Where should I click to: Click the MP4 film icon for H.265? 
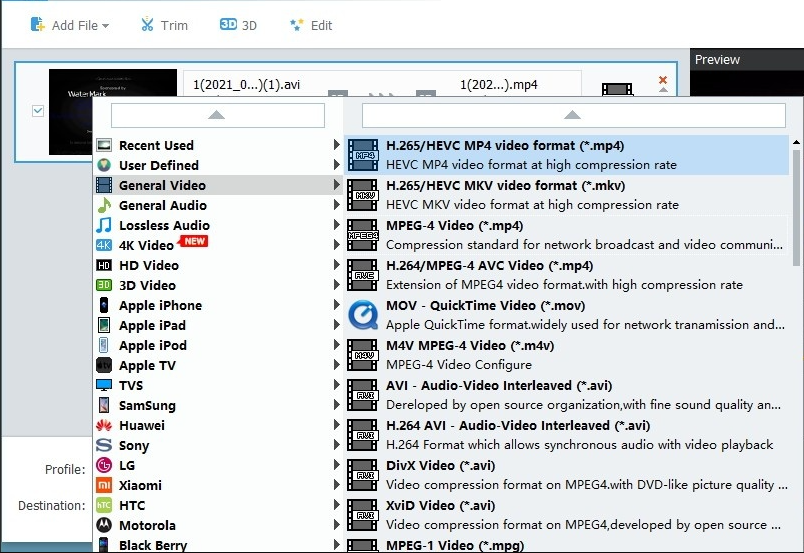[x=363, y=155]
